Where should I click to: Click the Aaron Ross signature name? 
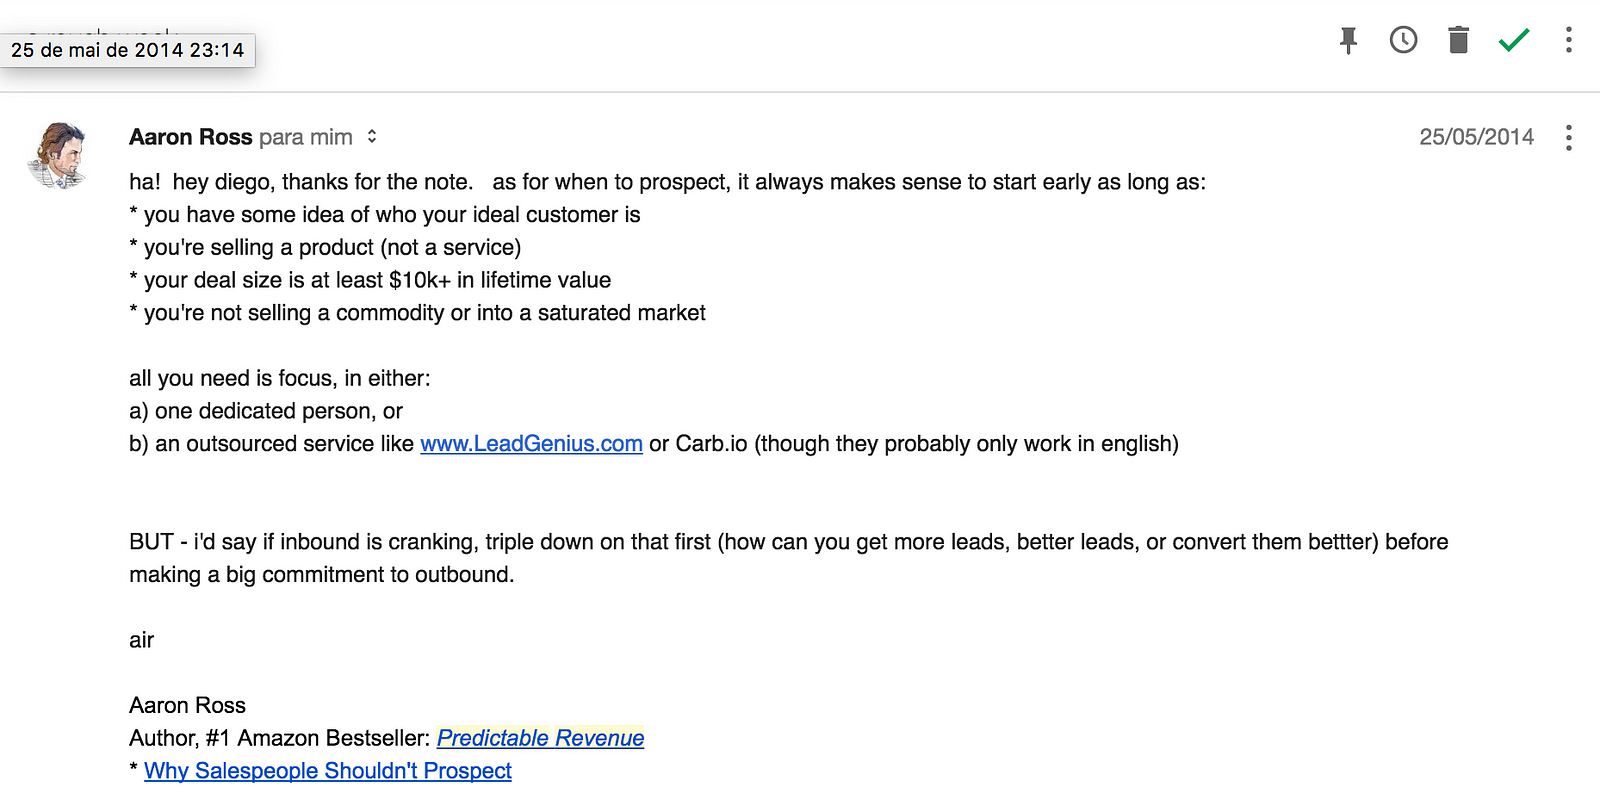coord(187,705)
